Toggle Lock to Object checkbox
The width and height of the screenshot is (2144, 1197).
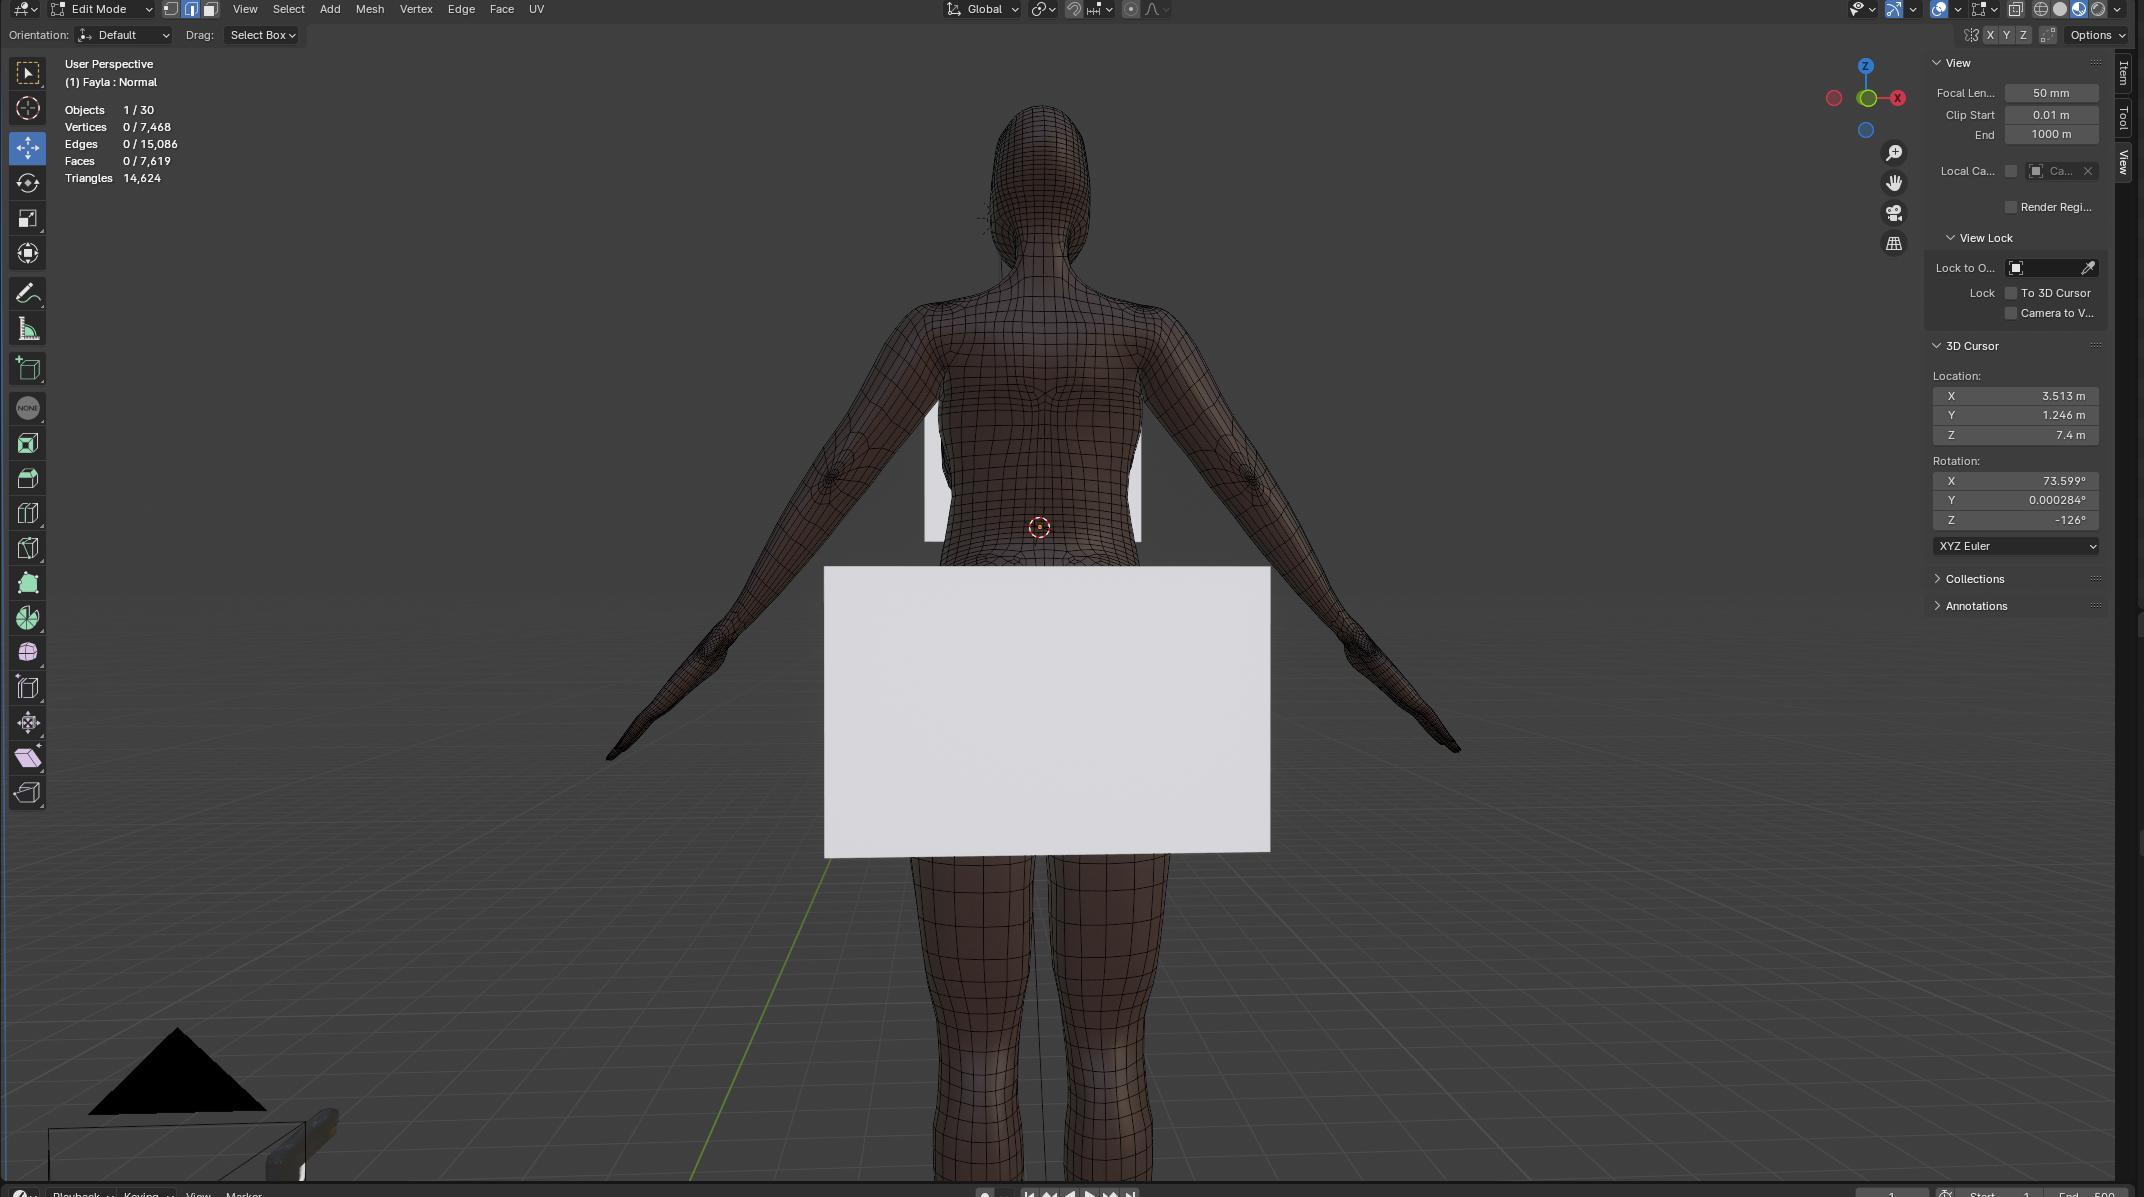tap(2017, 268)
